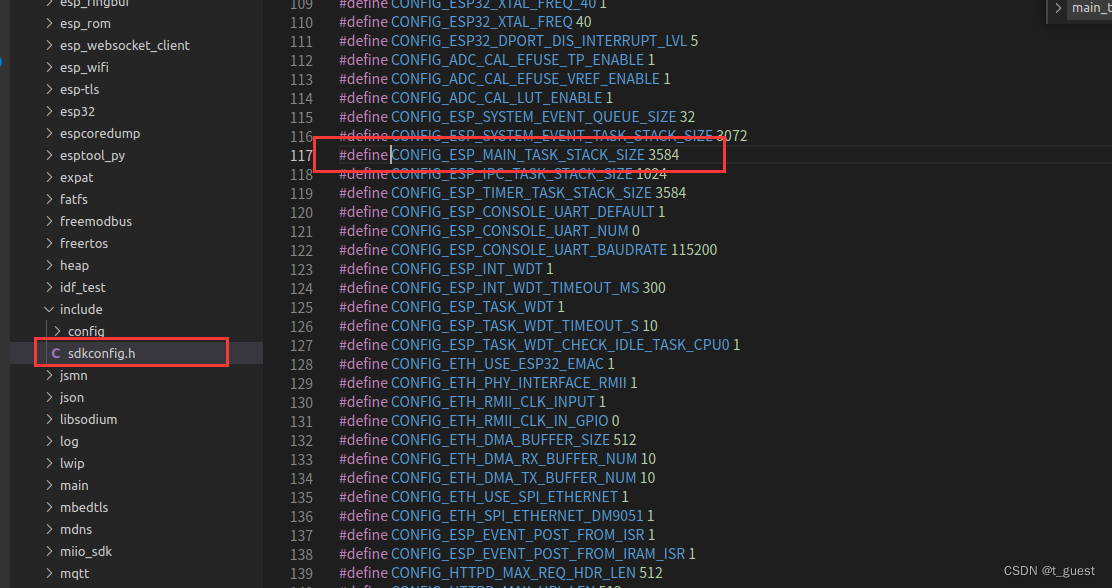Click CONFIG_ETH_DMA_TX_BUFFER_NUM on line 134
Screen dimensions: 1112x588
pyautogui.click(x=513, y=478)
